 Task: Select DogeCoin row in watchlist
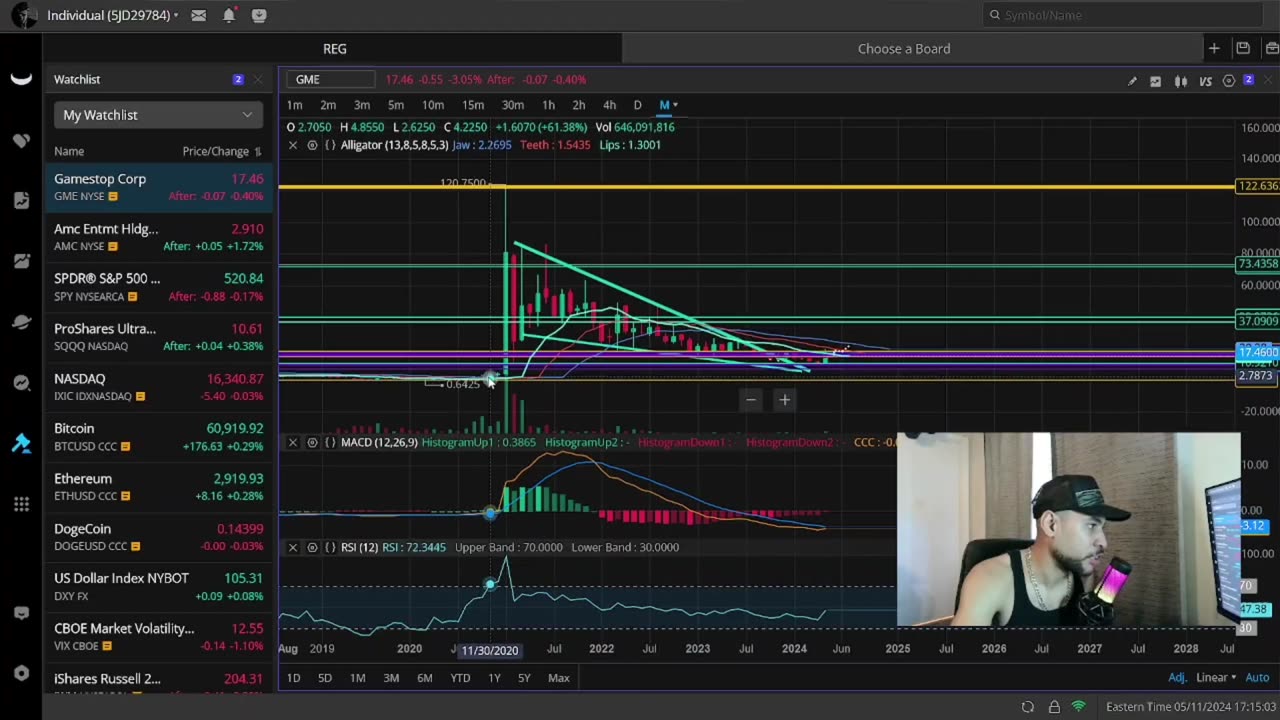pos(158,537)
